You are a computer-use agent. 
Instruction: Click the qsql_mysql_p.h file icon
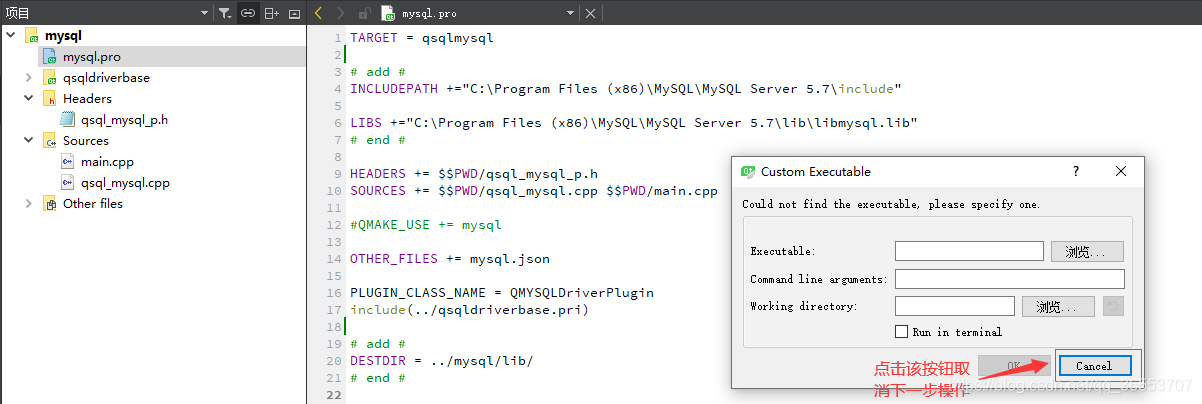point(68,119)
